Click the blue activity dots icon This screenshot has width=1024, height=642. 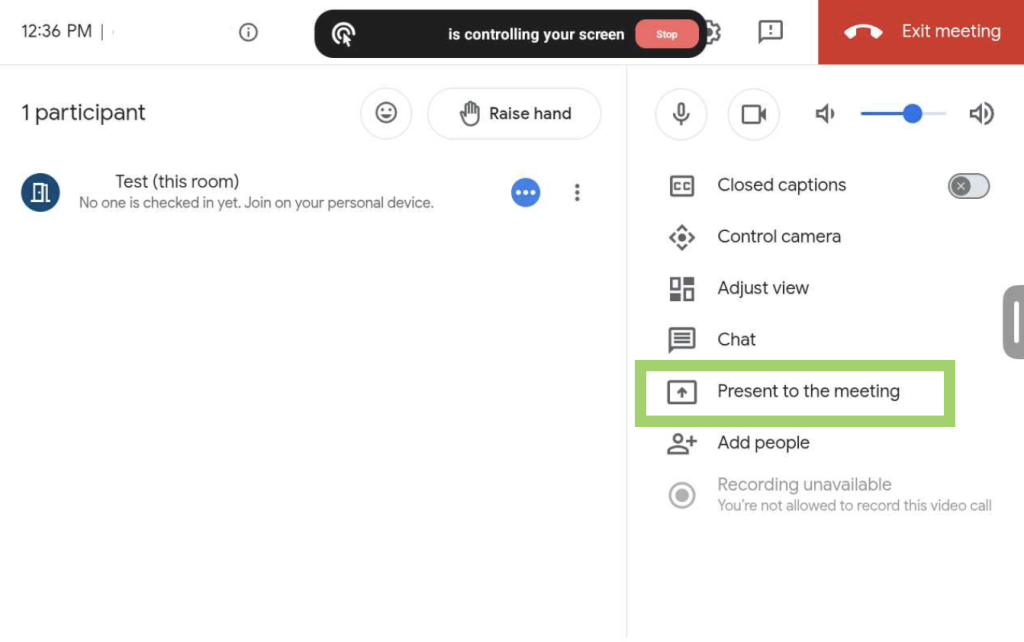click(526, 192)
